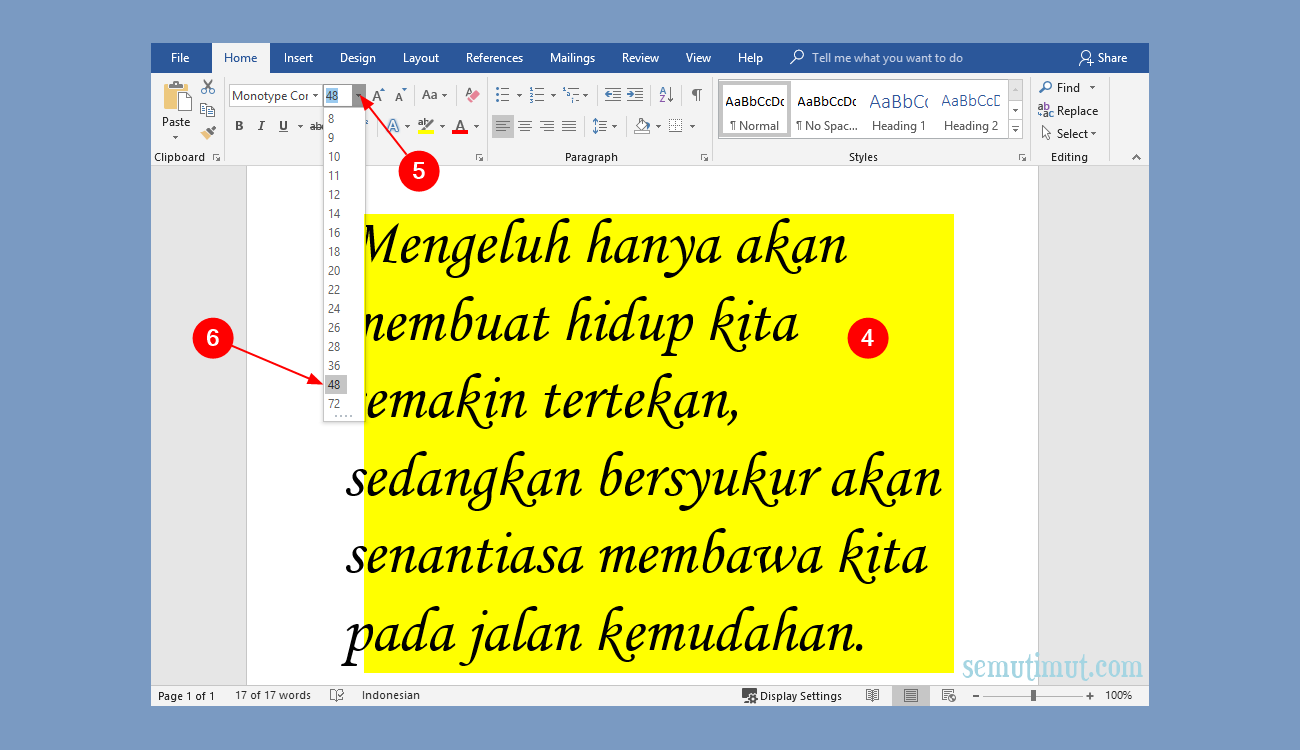Center the paragraph text
Screen dimensions: 1300x750
(525, 126)
